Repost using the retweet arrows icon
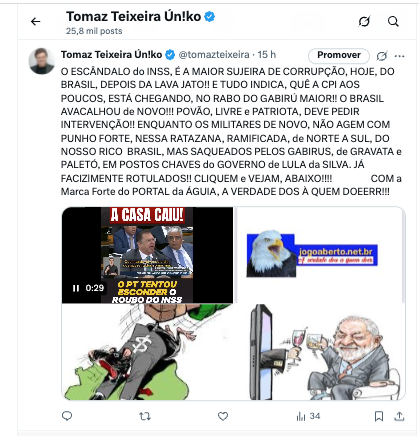The height and width of the screenshot is (436, 419). [x=145, y=416]
